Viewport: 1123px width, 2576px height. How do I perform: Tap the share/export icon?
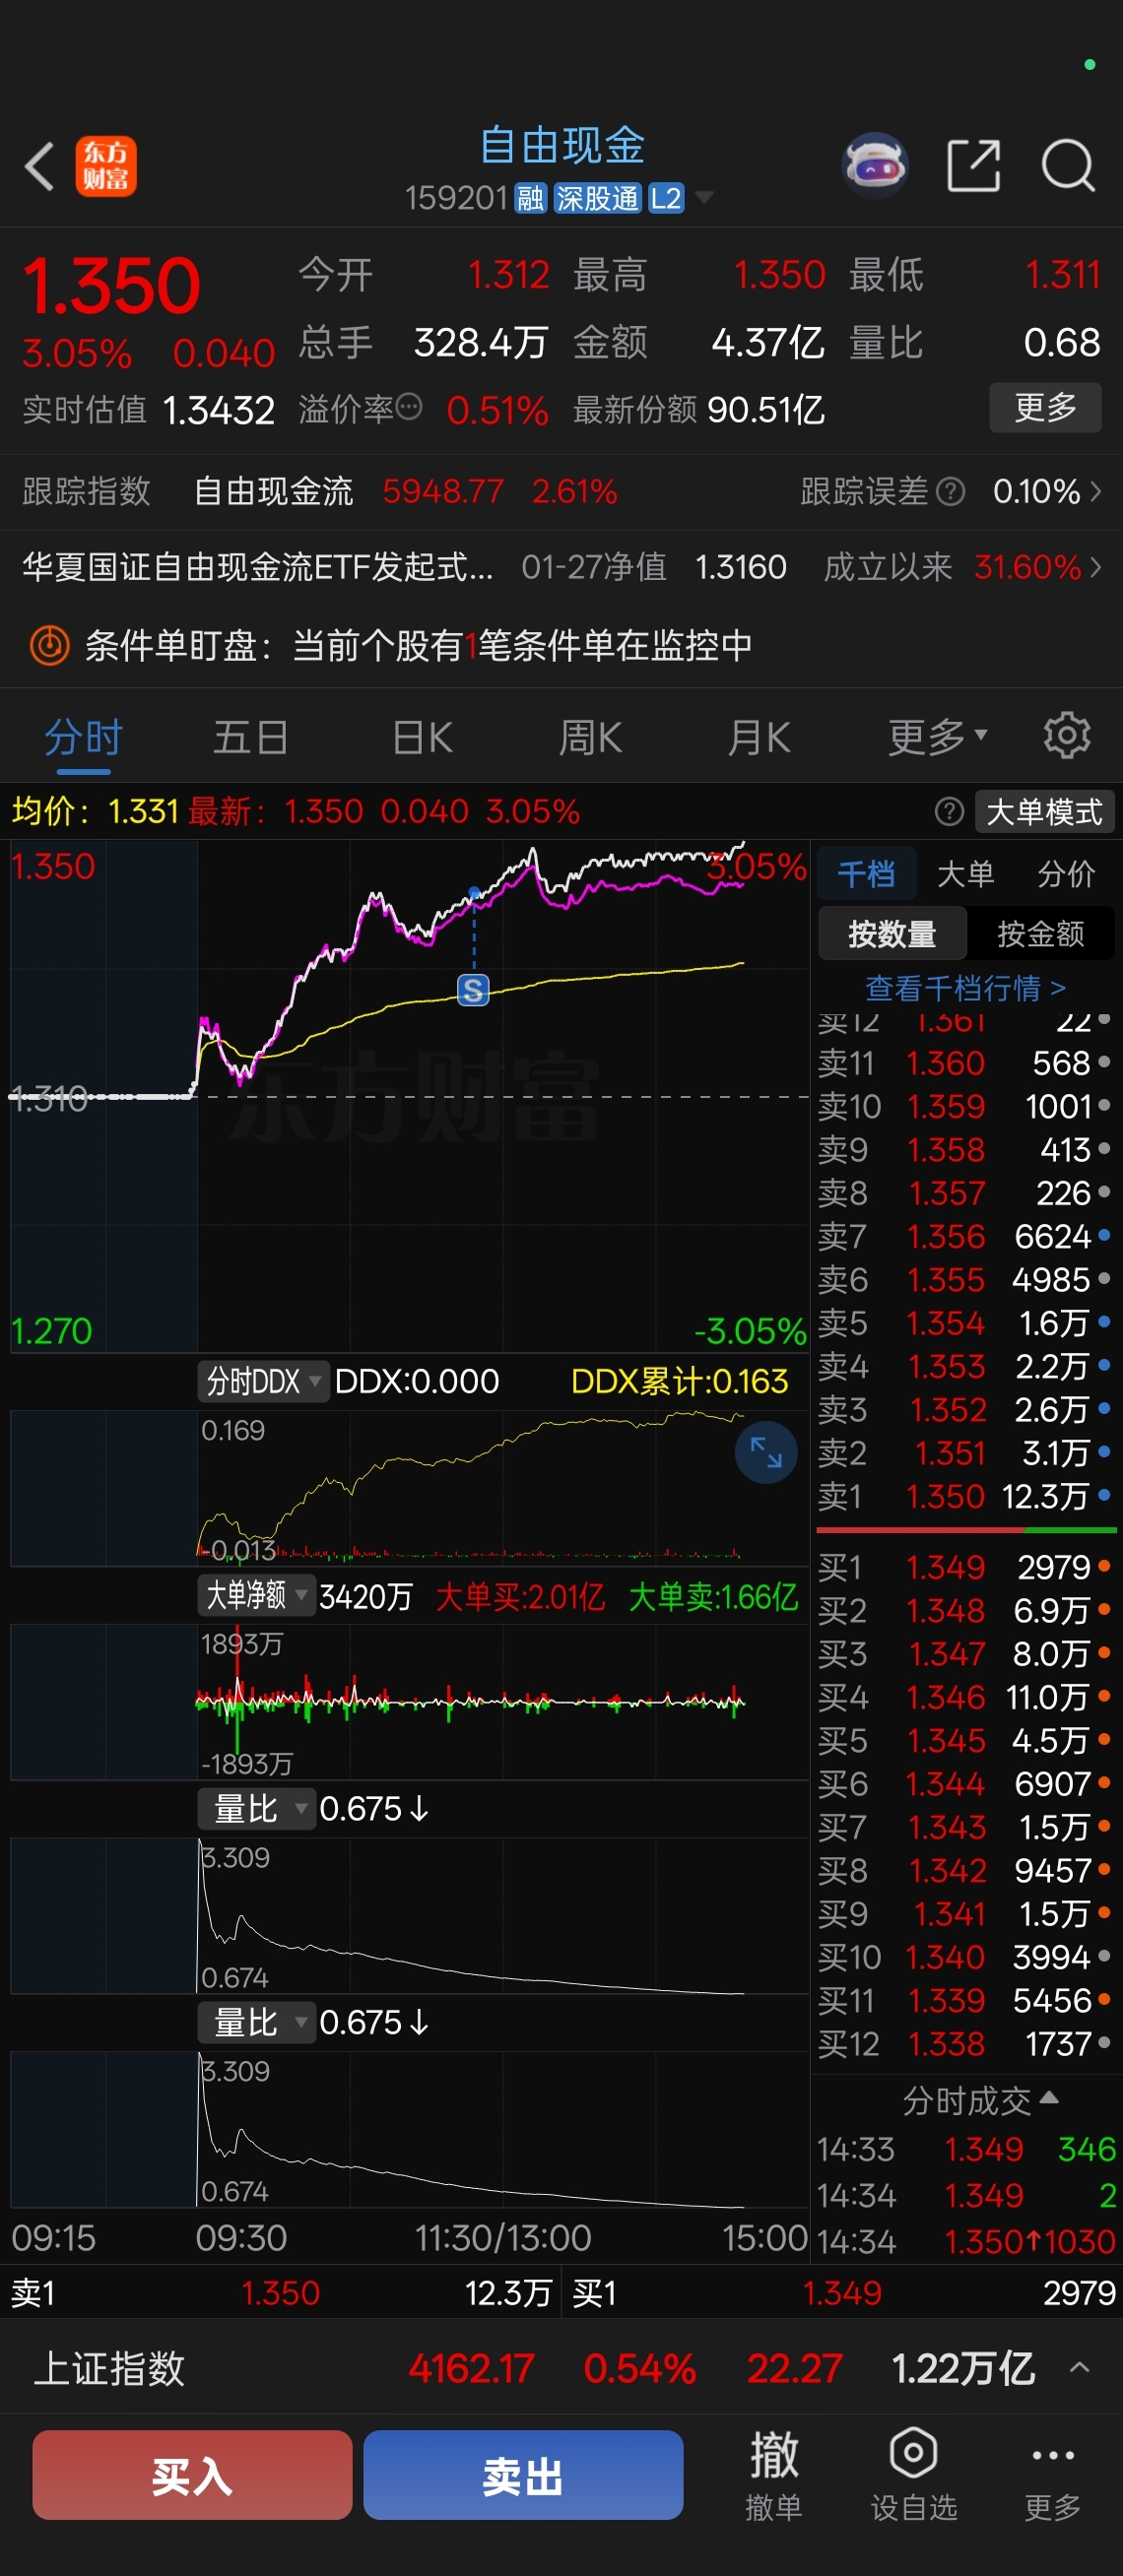point(973,165)
